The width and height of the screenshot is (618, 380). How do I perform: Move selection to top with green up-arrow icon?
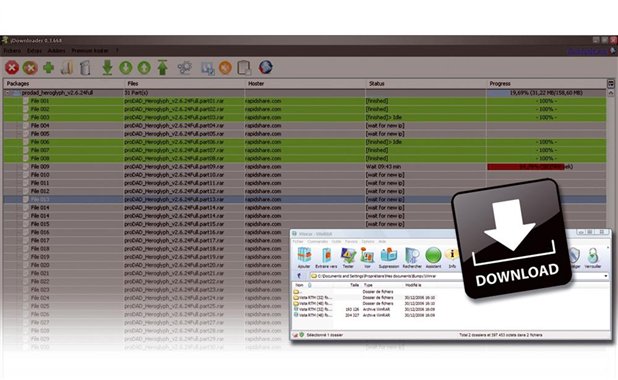coord(162,68)
